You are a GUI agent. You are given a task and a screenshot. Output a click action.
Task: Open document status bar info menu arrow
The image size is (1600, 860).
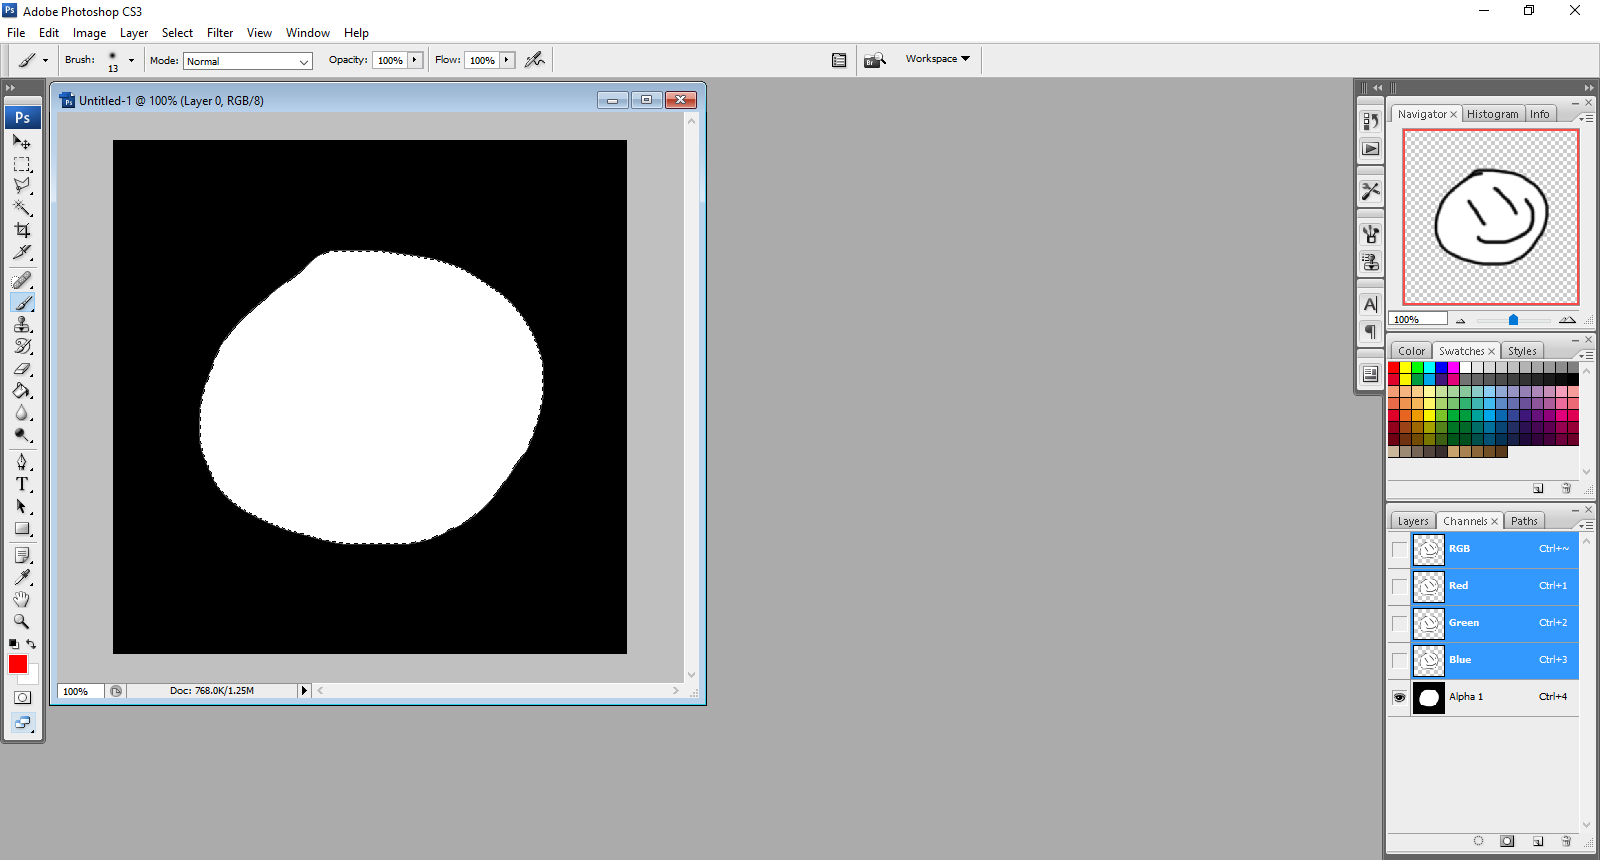(304, 691)
